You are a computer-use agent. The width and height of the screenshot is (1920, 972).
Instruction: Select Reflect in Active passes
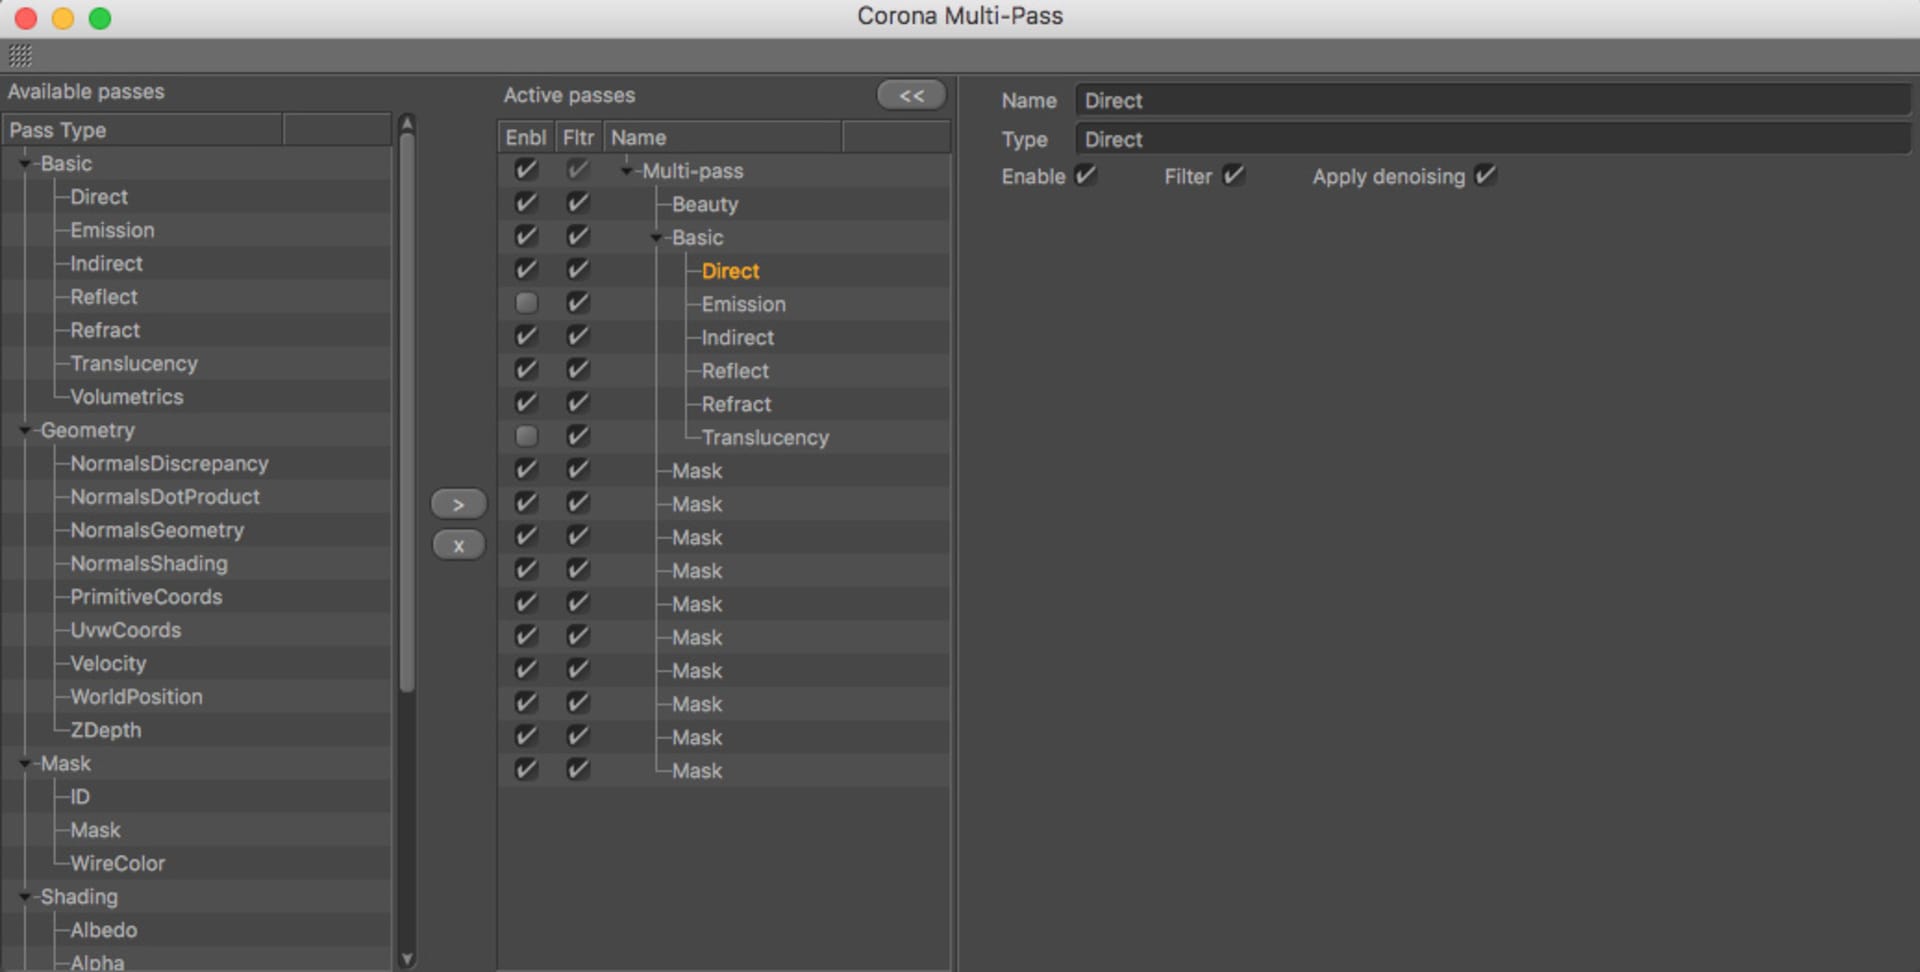pos(735,371)
